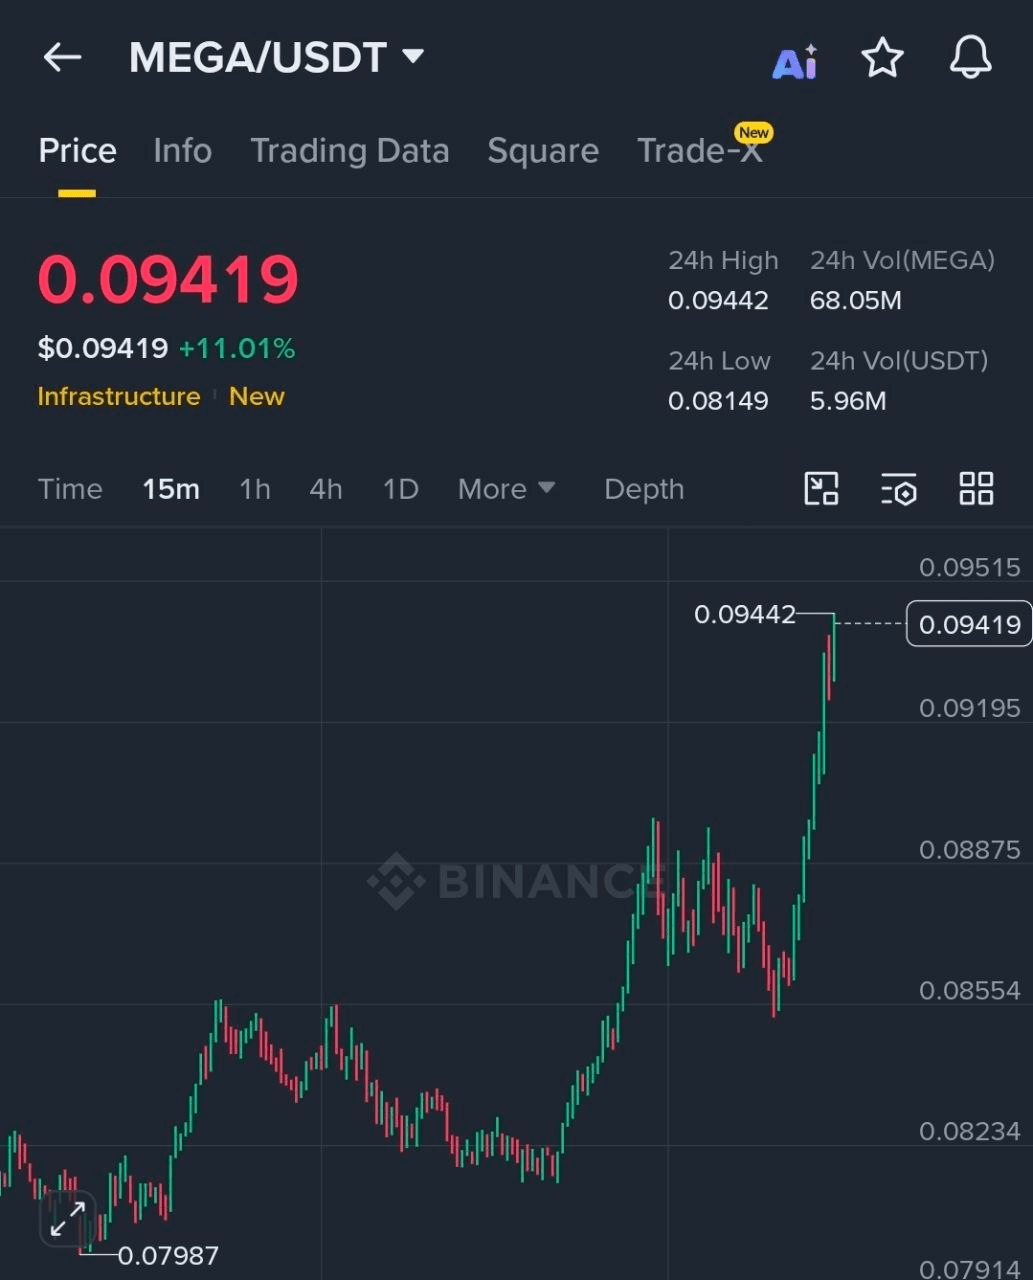Tap the 24h High value 0.09442
Screen dimensions: 1033x1280
[718, 300]
